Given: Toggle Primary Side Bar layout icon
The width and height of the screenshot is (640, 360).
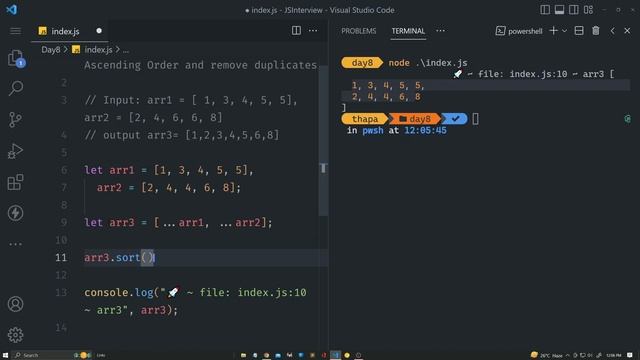Looking at the screenshot, I should point(545,9).
